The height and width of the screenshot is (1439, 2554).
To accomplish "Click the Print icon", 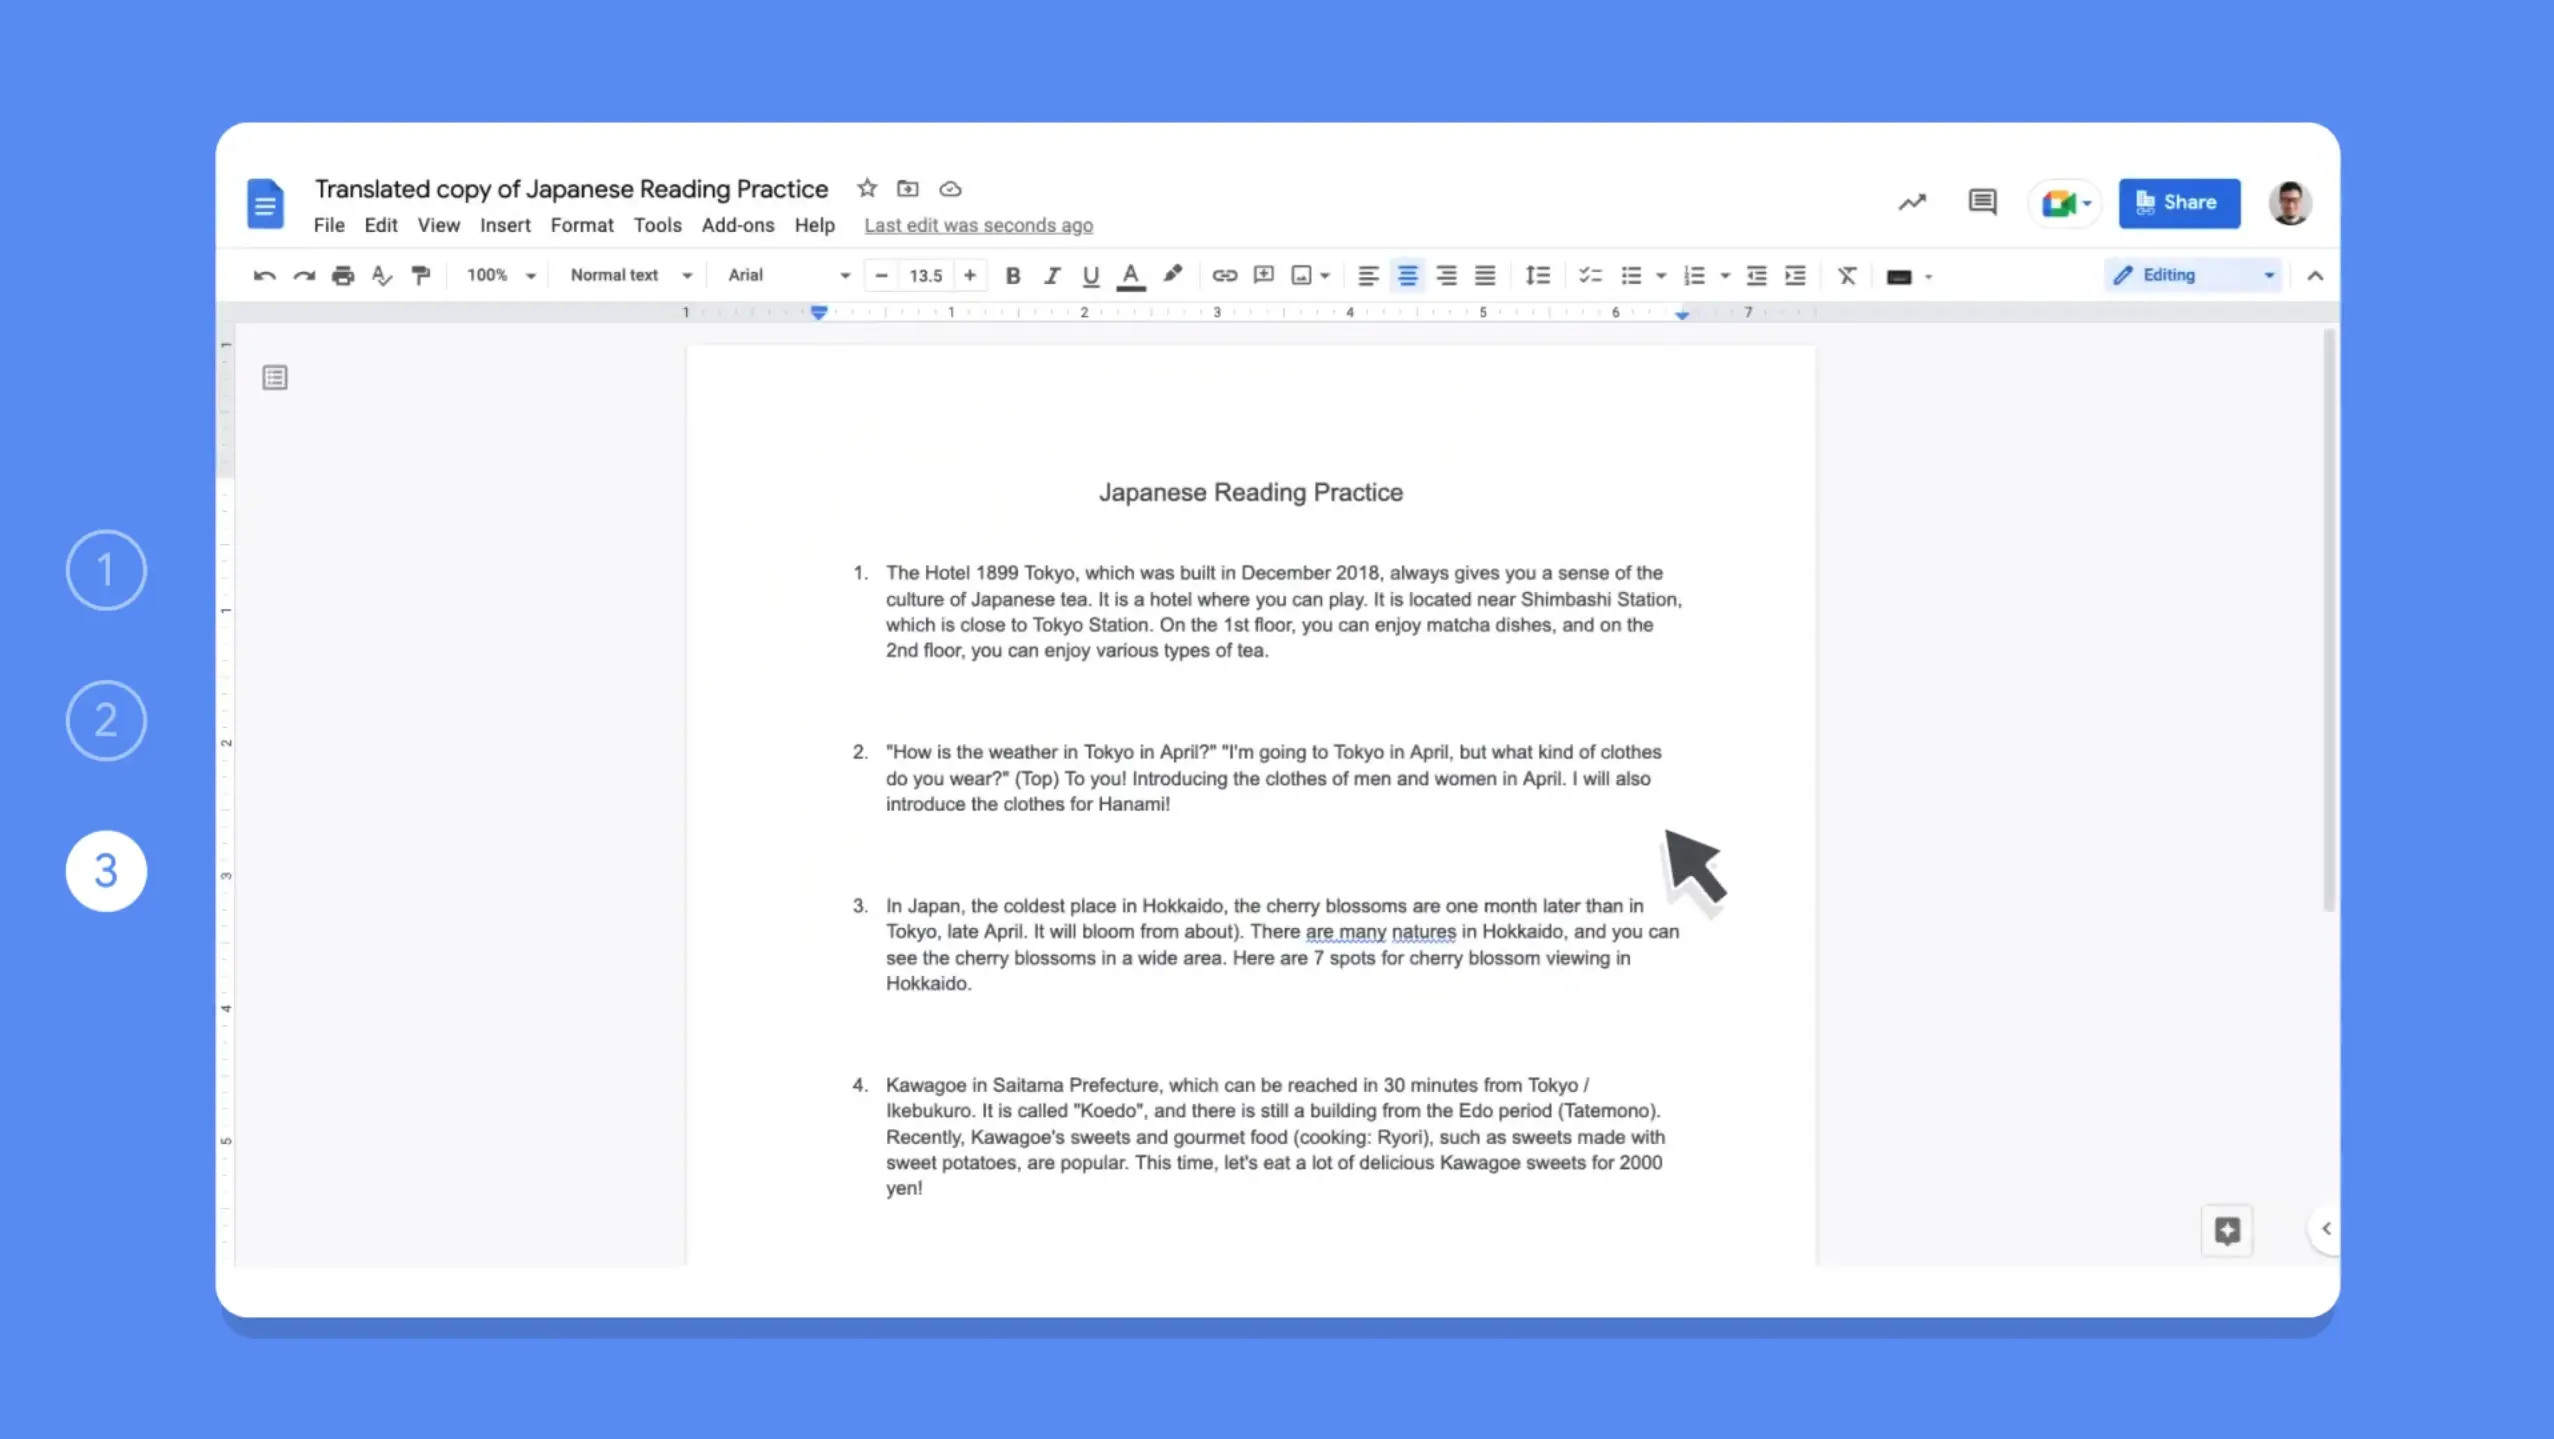I will pos(343,275).
